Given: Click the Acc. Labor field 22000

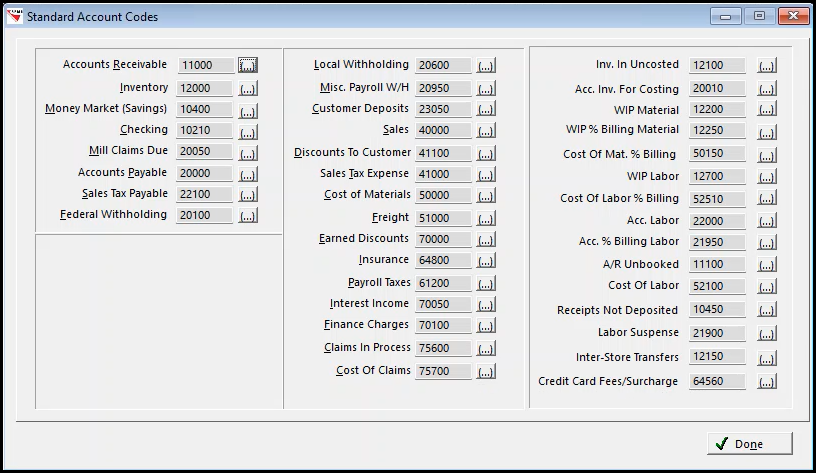Looking at the screenshot, I should (717, 221).
